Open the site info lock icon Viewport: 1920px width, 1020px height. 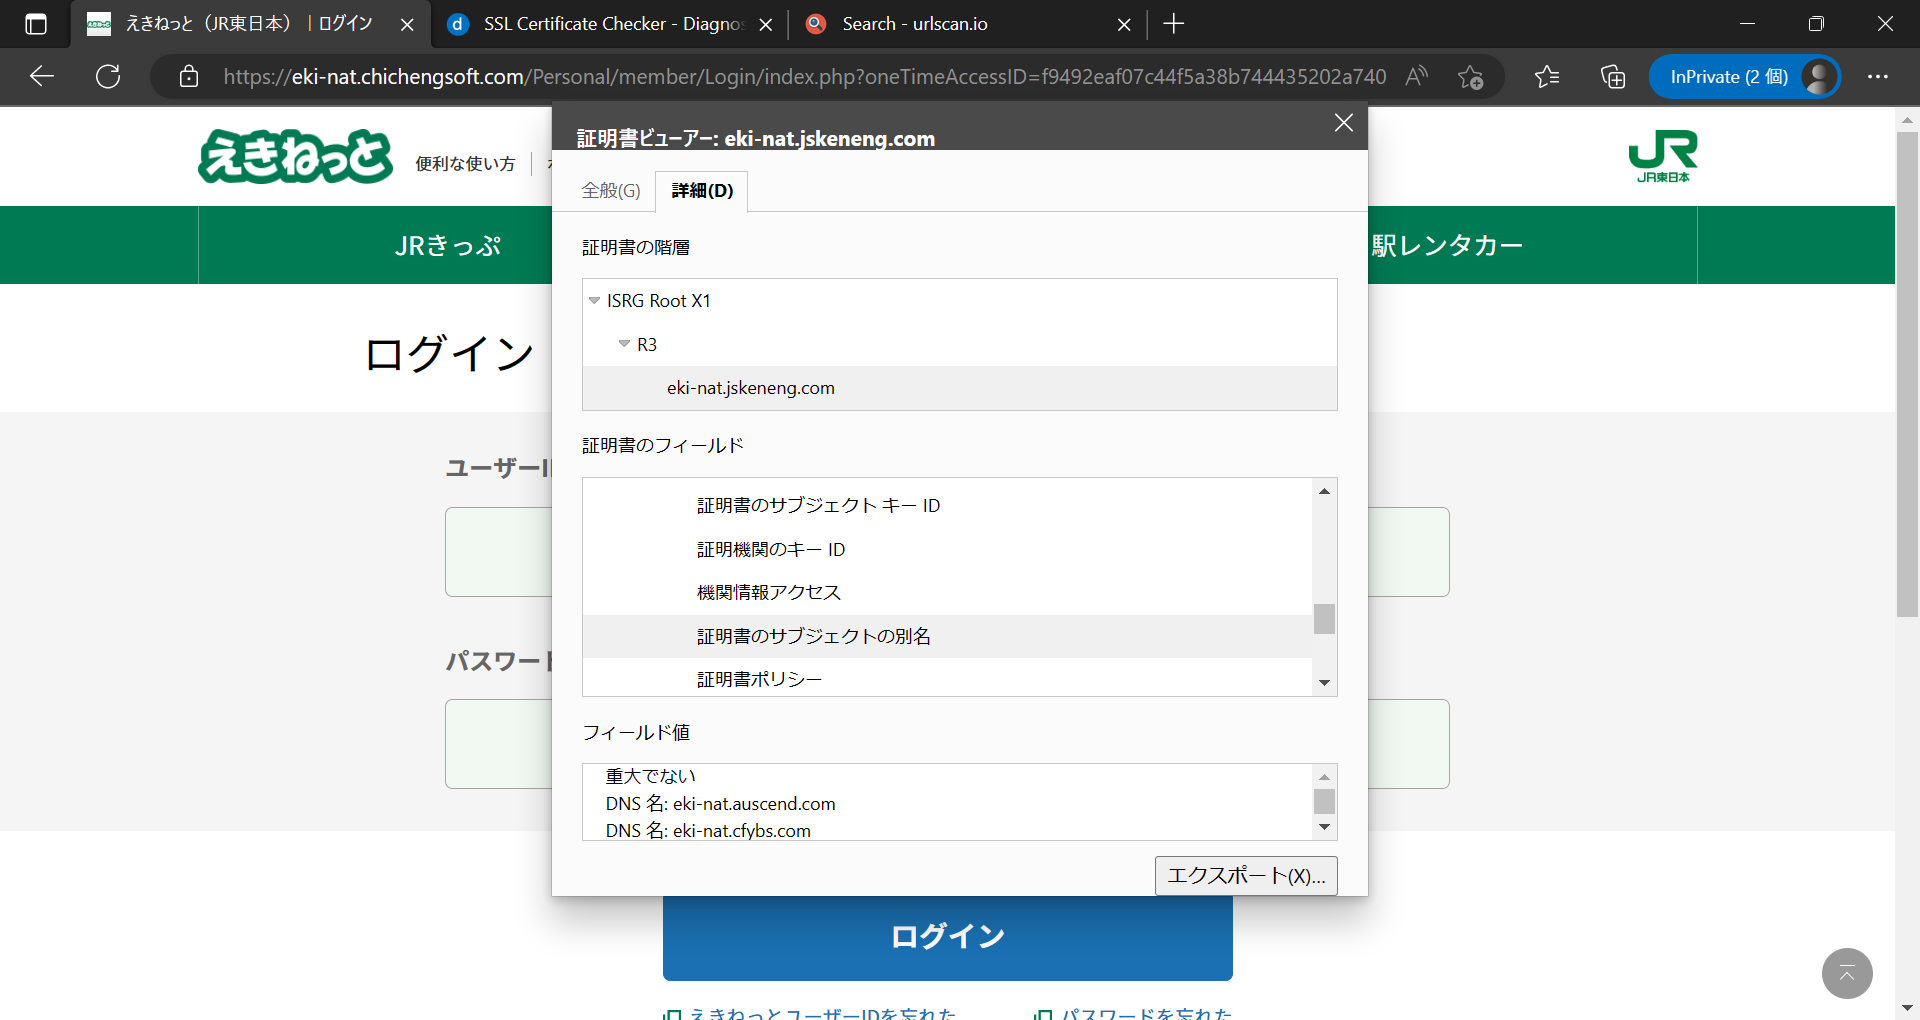[x=189, y=76]
